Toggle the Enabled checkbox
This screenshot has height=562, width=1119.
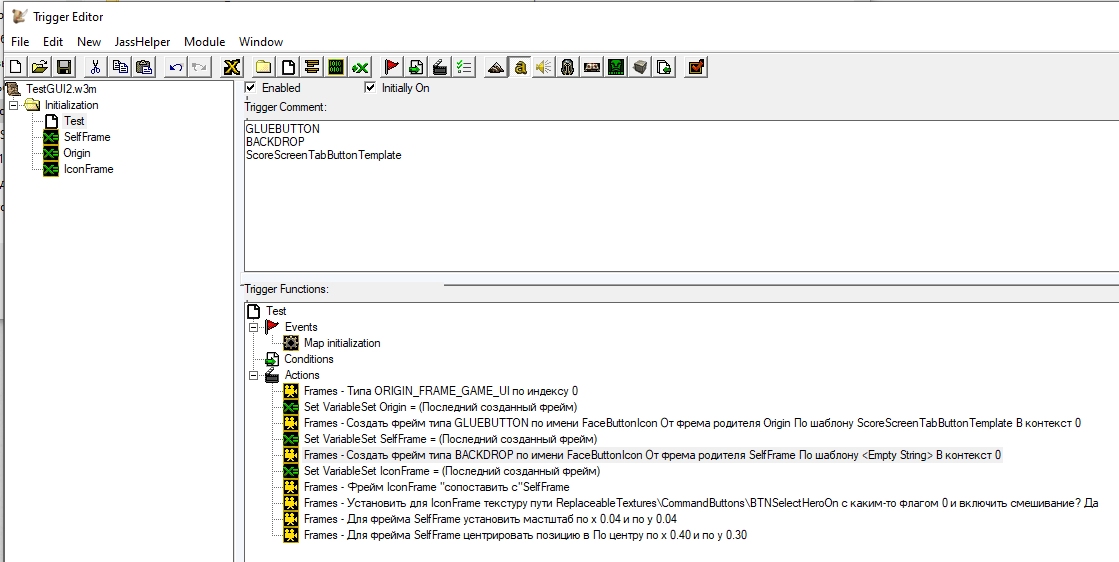pos(250,88)
